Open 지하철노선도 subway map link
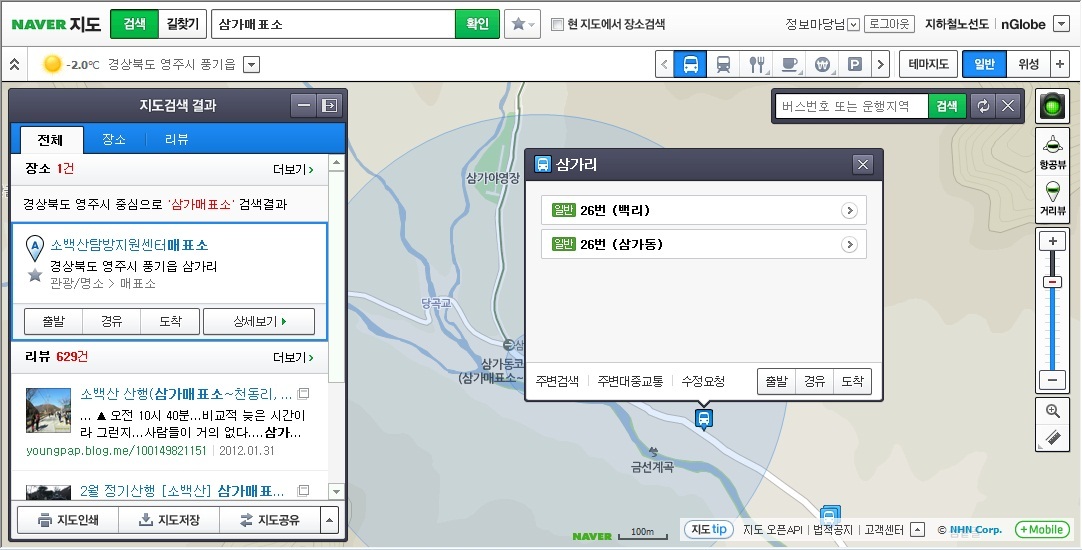1082x550 pixels. pyautogui.click(x=956, y=25)
